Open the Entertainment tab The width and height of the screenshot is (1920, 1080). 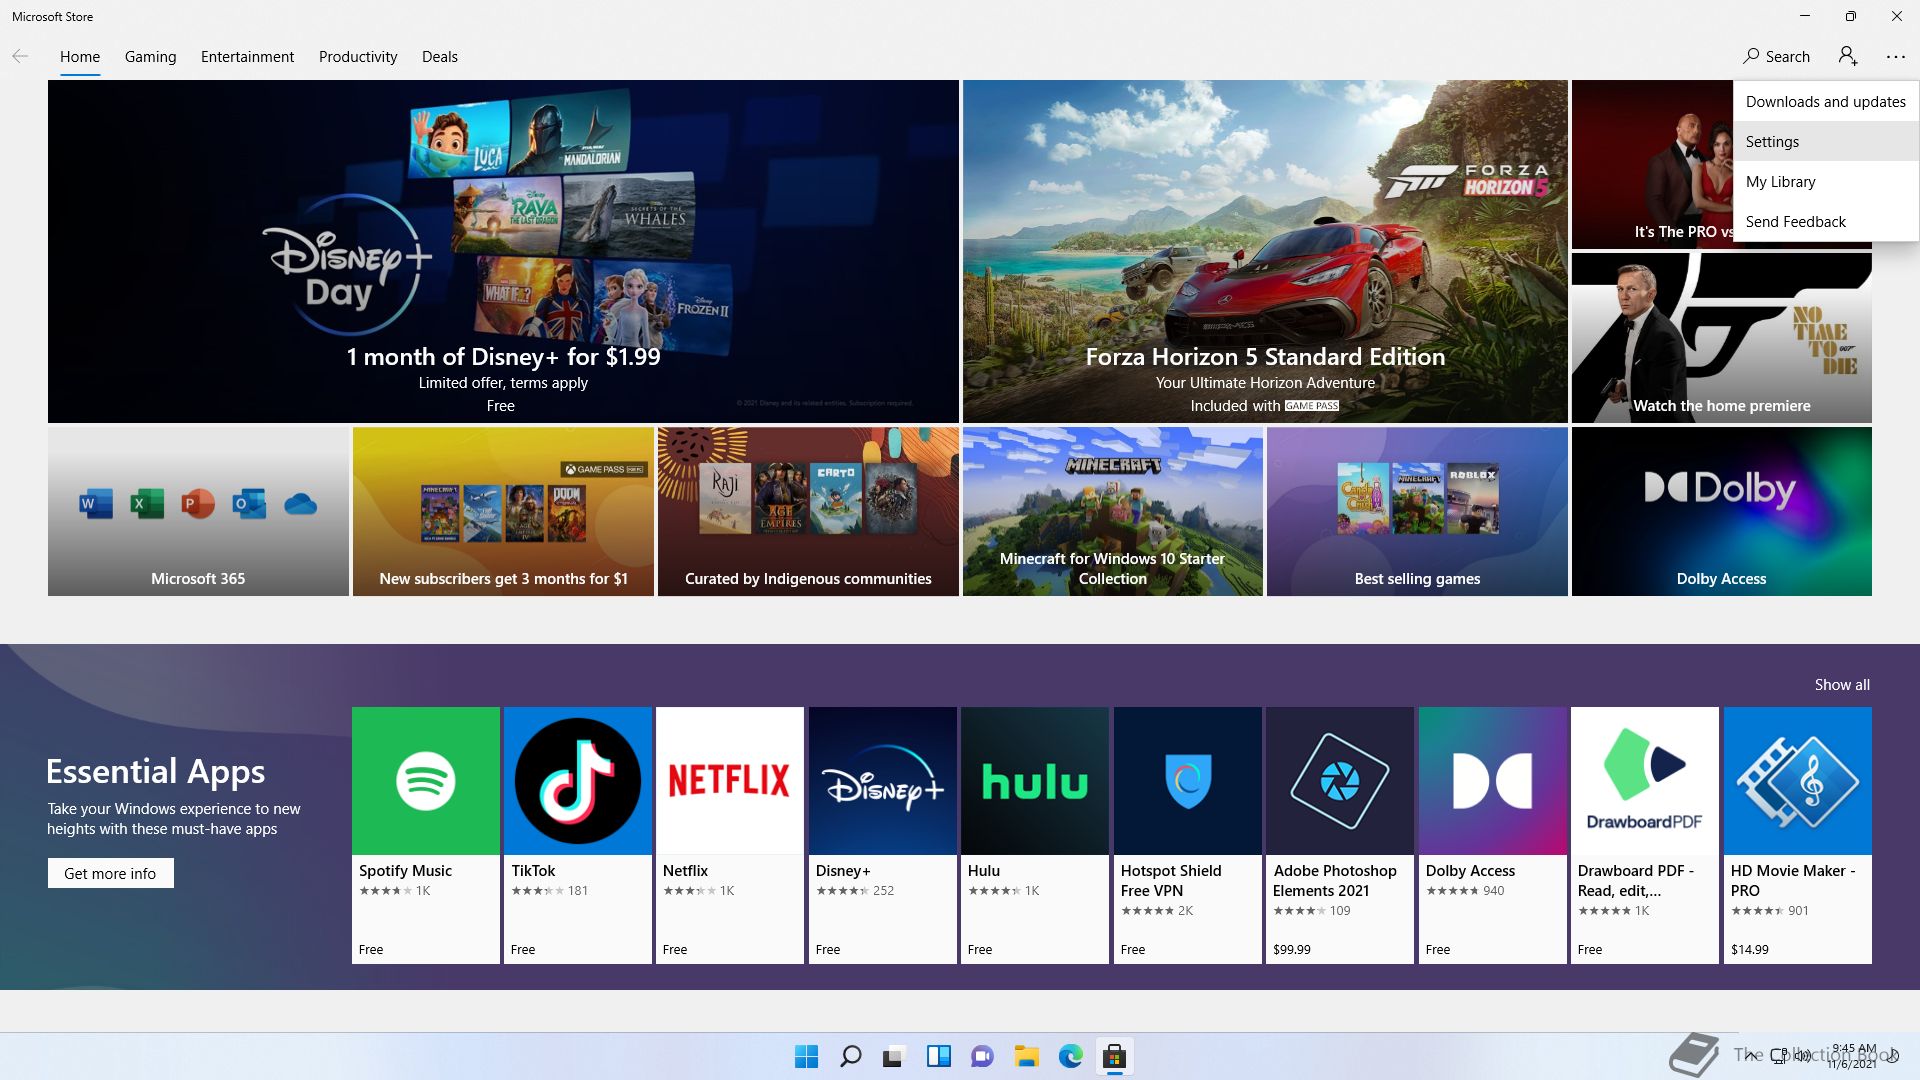pyautogui.click(x=247, y=56)
